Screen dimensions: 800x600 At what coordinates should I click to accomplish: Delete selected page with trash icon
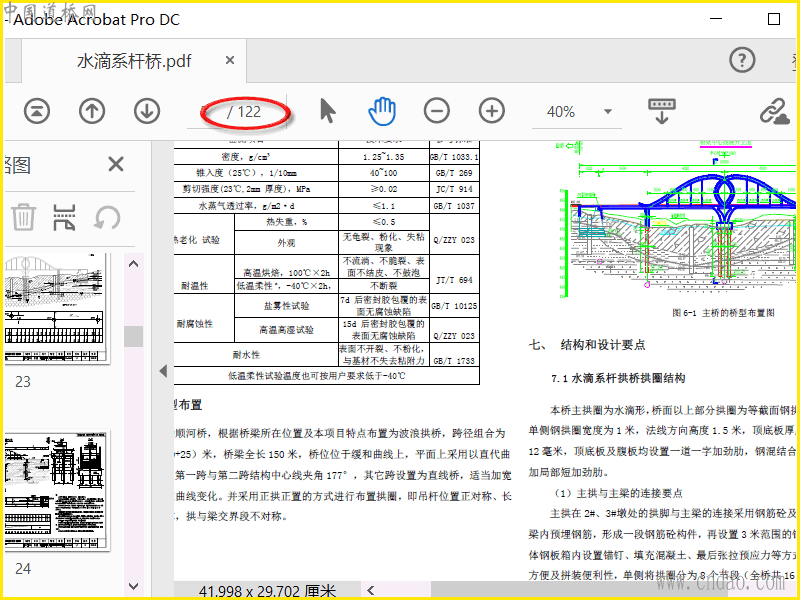coord(23,217)
